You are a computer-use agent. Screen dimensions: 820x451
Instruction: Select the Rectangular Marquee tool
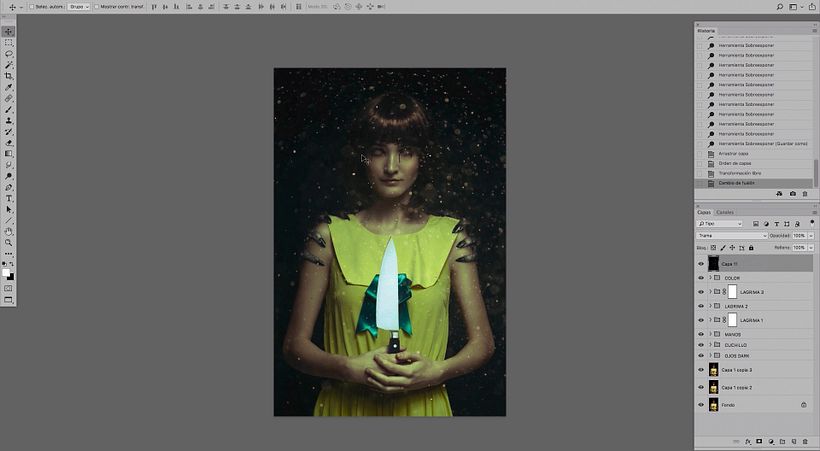pos(8,43)
